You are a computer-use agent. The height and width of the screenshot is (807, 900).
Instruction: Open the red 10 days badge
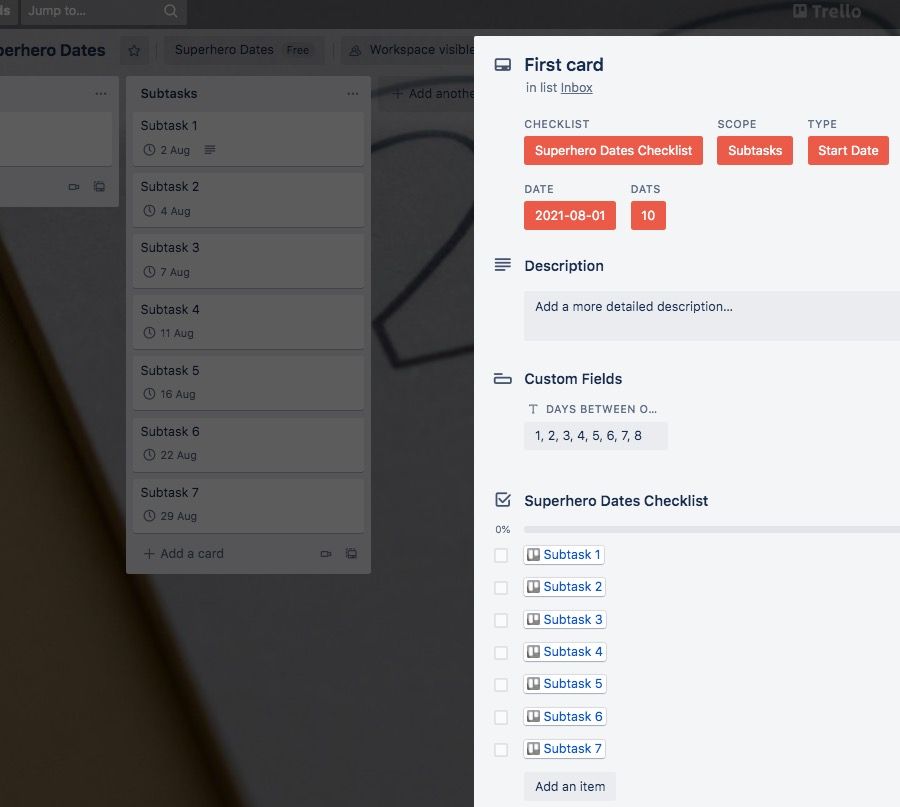648,215
